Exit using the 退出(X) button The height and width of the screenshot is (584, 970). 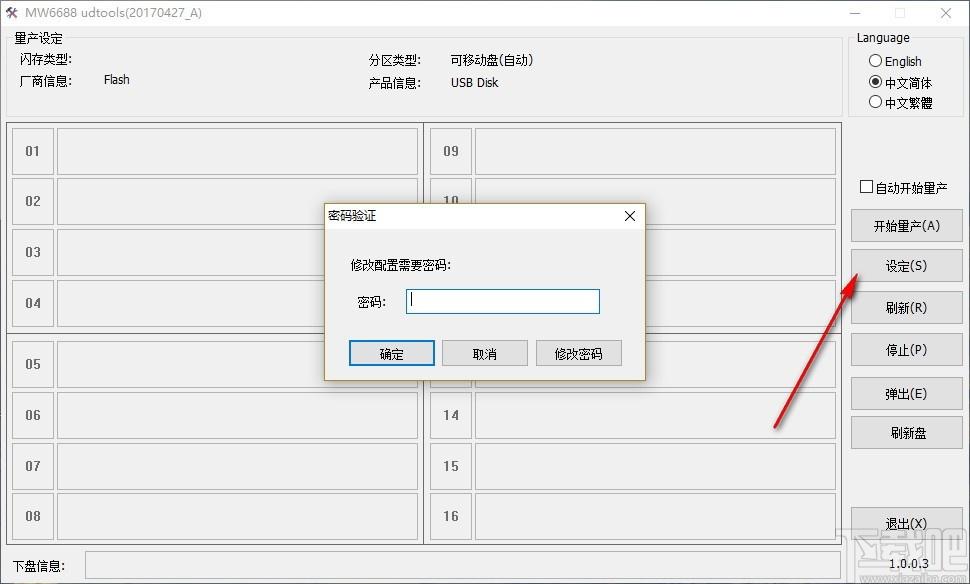(906, 523)
